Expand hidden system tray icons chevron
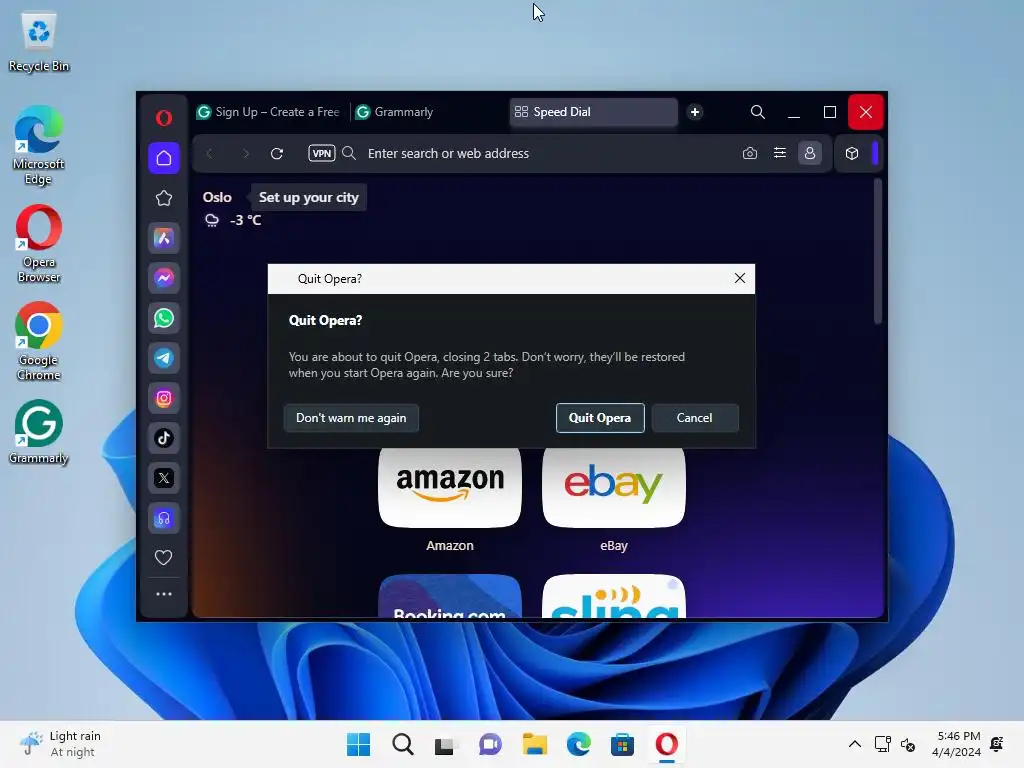The height and width of the screenshot is (768, 1024). 854,744
